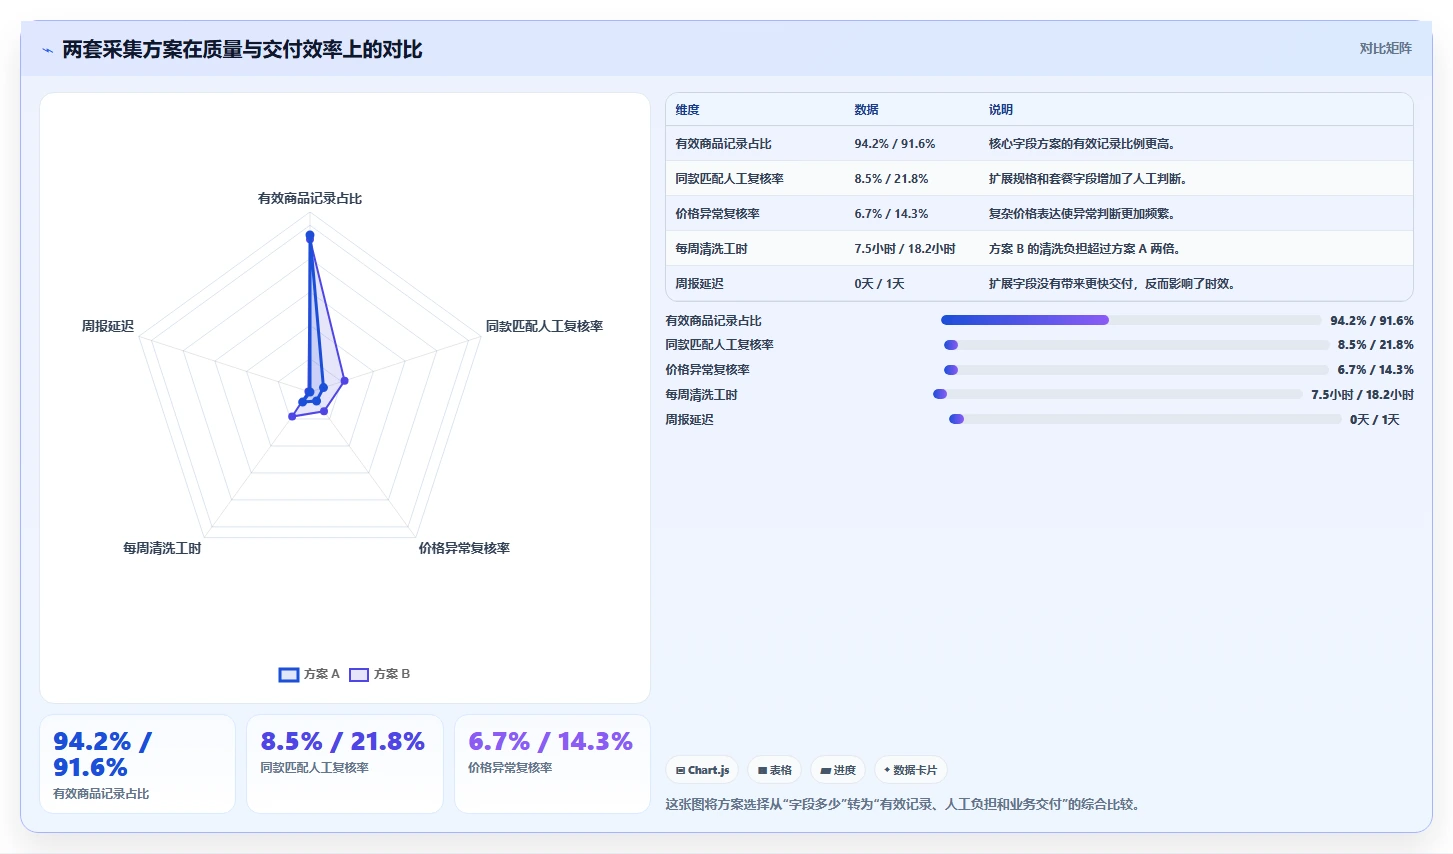Viewport: 1453px width, 854px height.
Task: Click 方案 B's radar point on the 价格异常复核率 axis
Action: pos(324,411)
